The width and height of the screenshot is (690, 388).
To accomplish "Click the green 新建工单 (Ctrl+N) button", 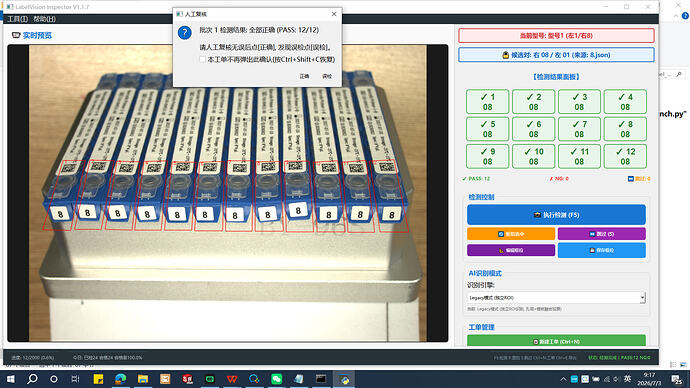I will [556, 341].
